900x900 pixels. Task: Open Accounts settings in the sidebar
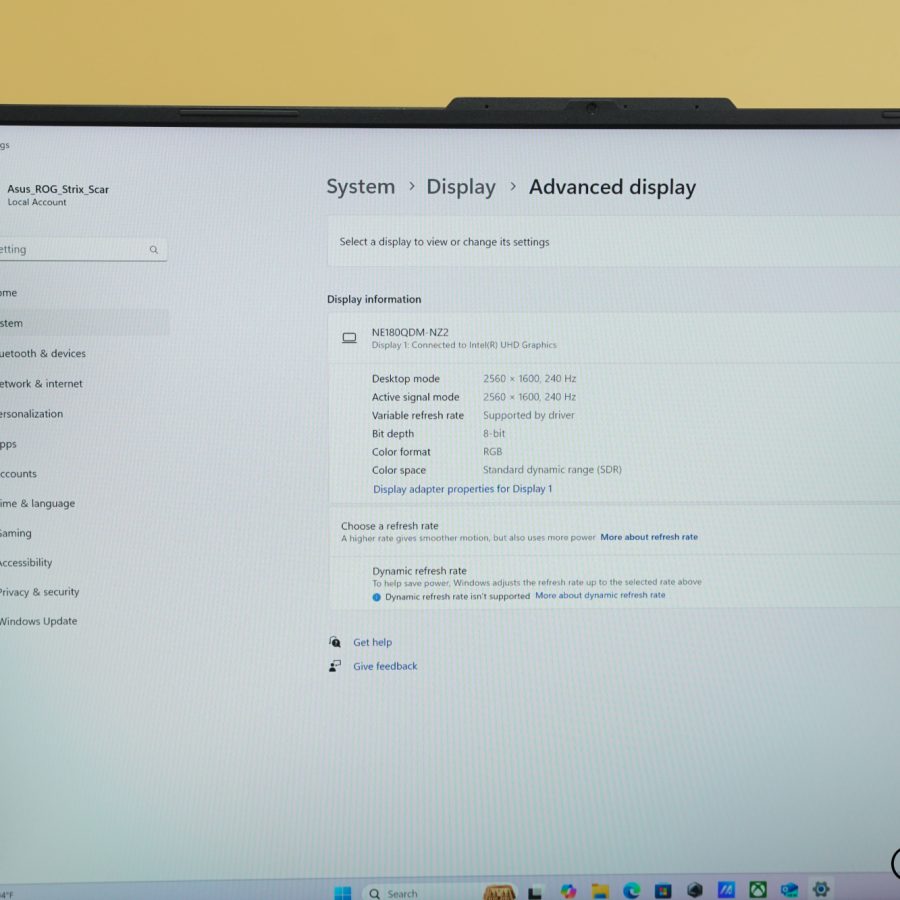[x=18, y=474]
